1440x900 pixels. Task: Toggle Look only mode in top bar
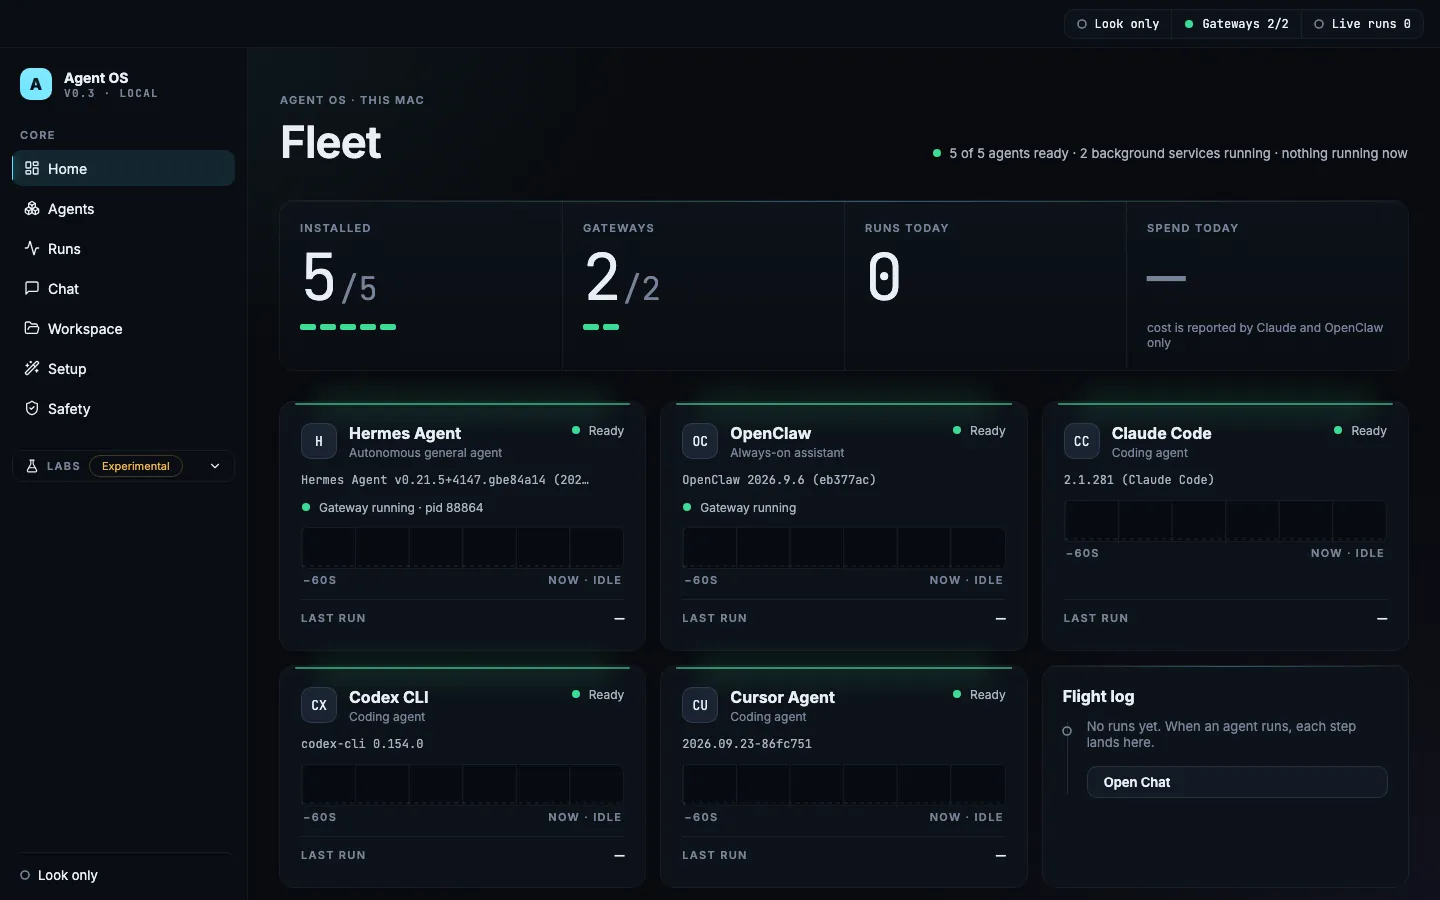coord(1118,24)
